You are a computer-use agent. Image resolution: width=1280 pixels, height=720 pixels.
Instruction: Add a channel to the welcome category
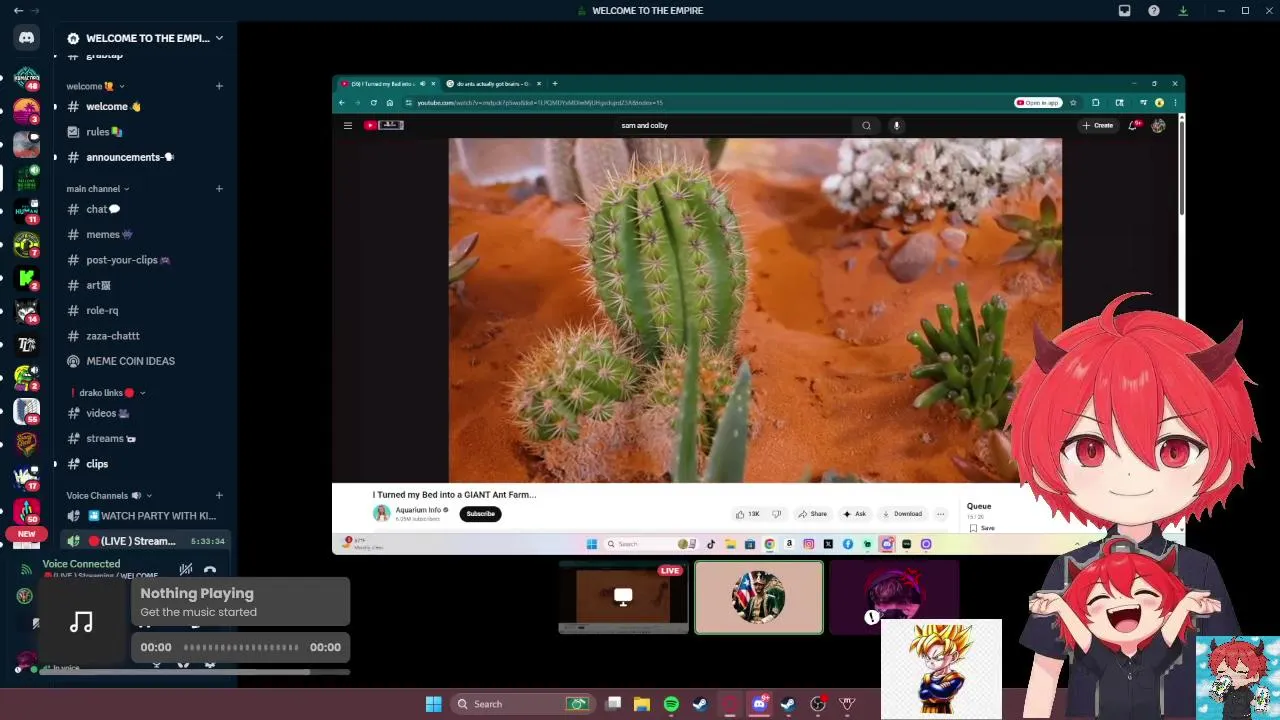click(x=219, y=86)
